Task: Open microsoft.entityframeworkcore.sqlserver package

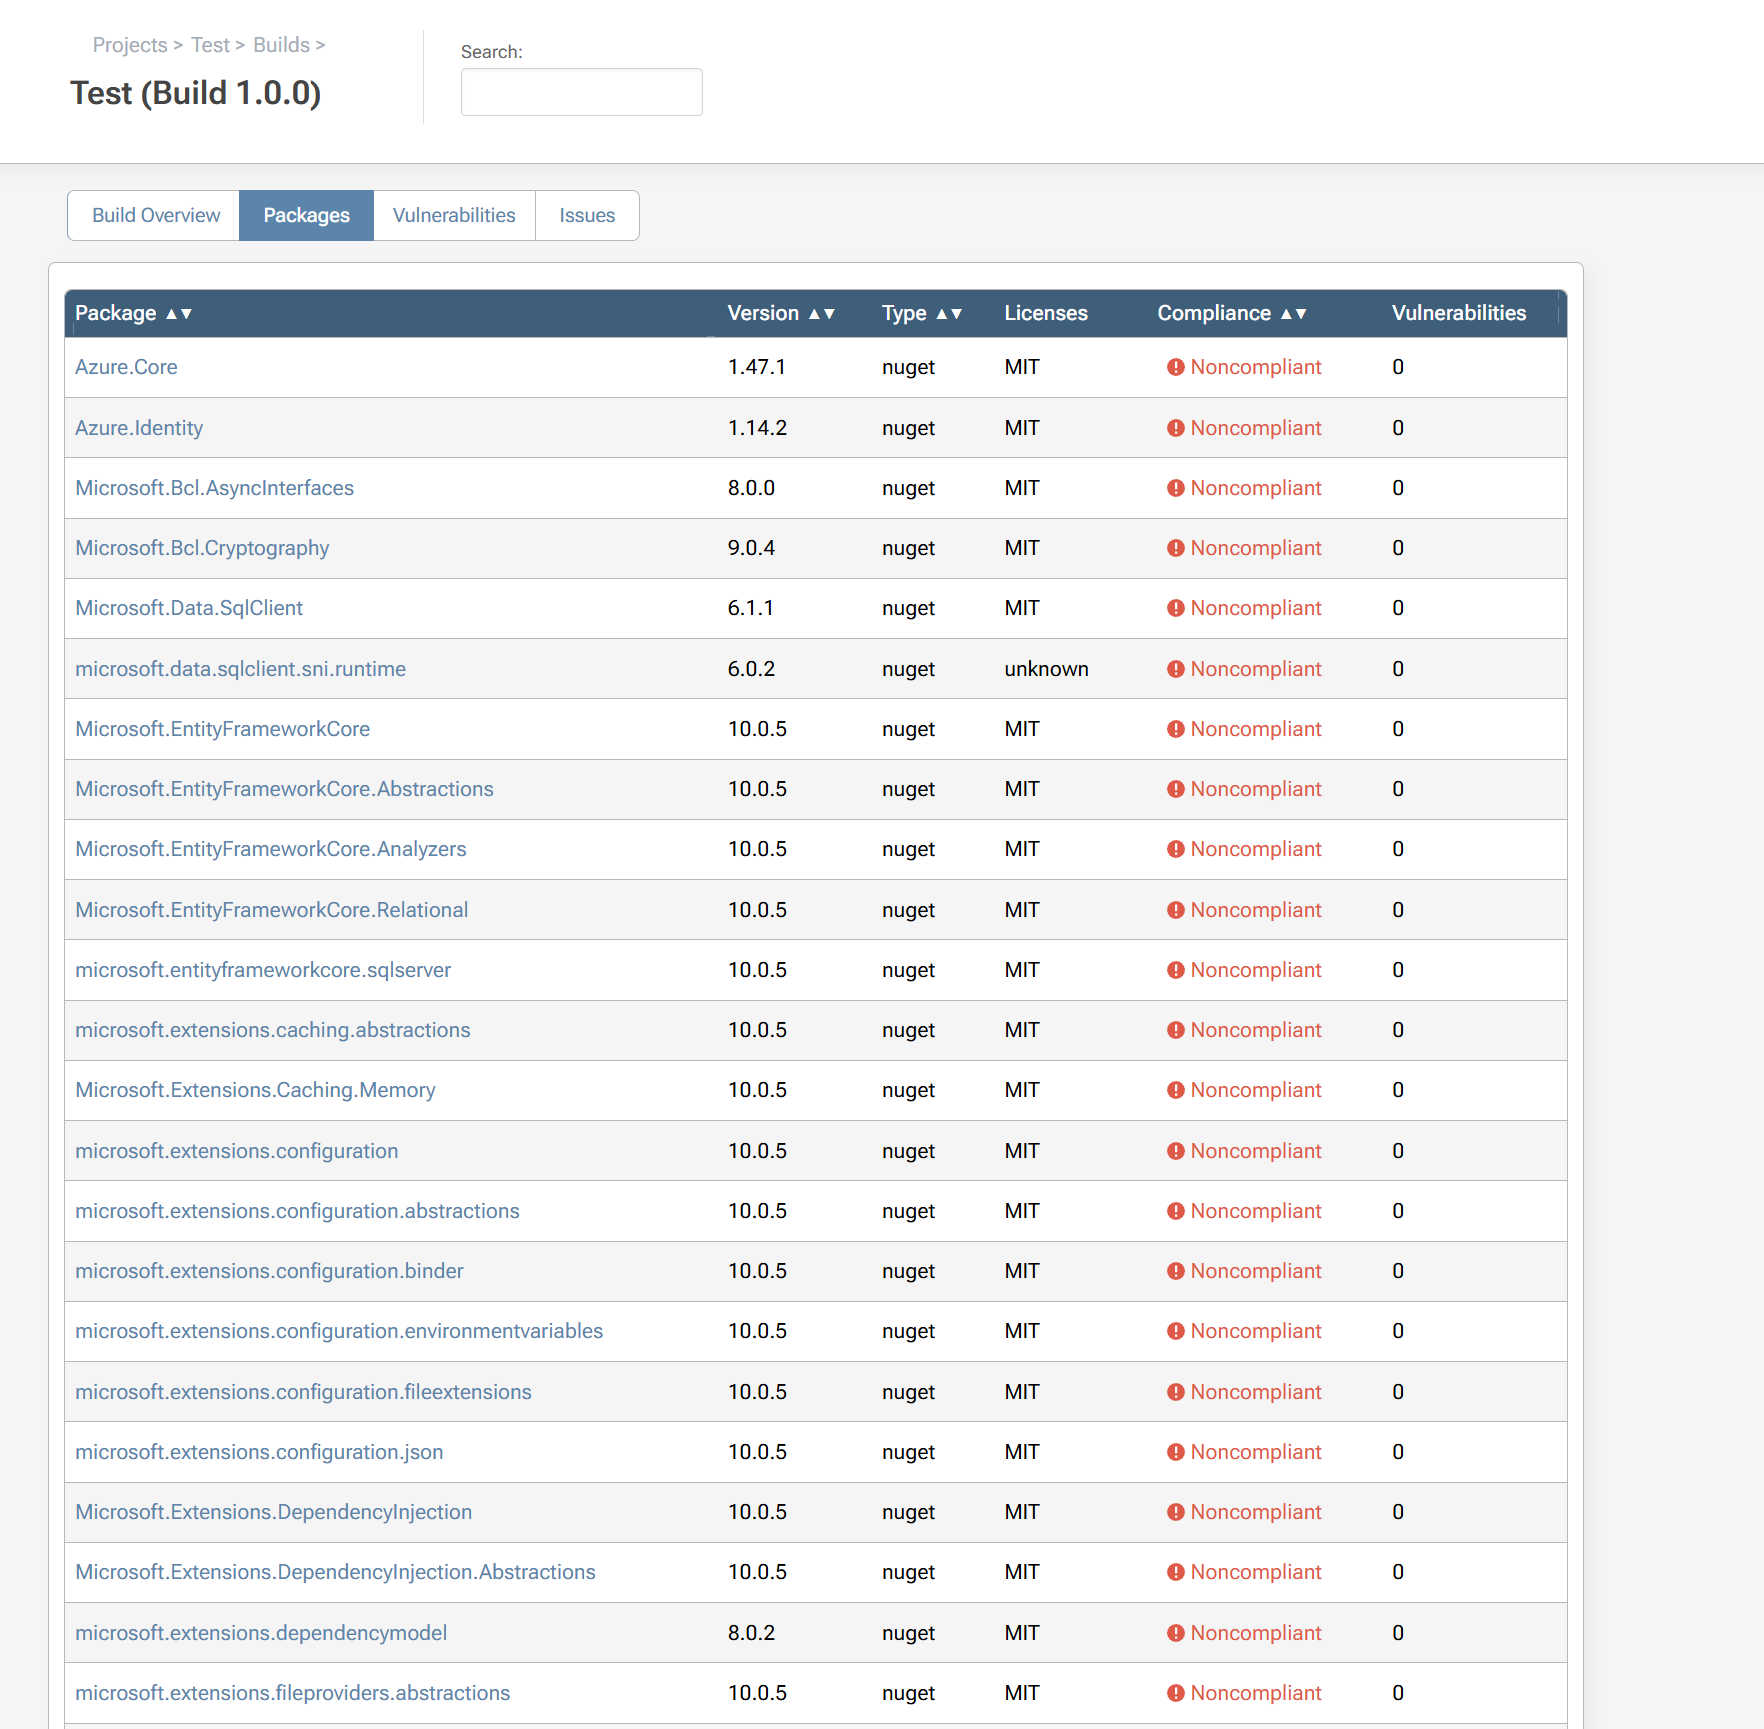Action: pos(263,970)
